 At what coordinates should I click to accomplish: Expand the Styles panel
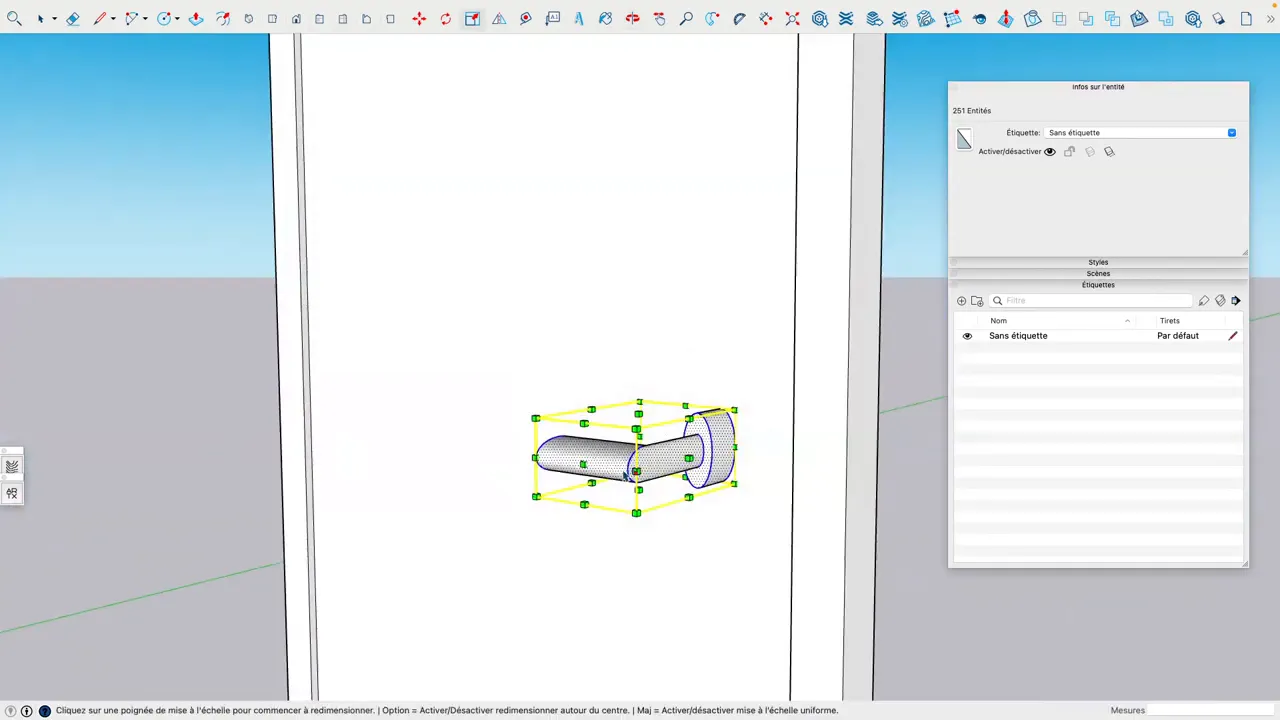[1098, 262]
